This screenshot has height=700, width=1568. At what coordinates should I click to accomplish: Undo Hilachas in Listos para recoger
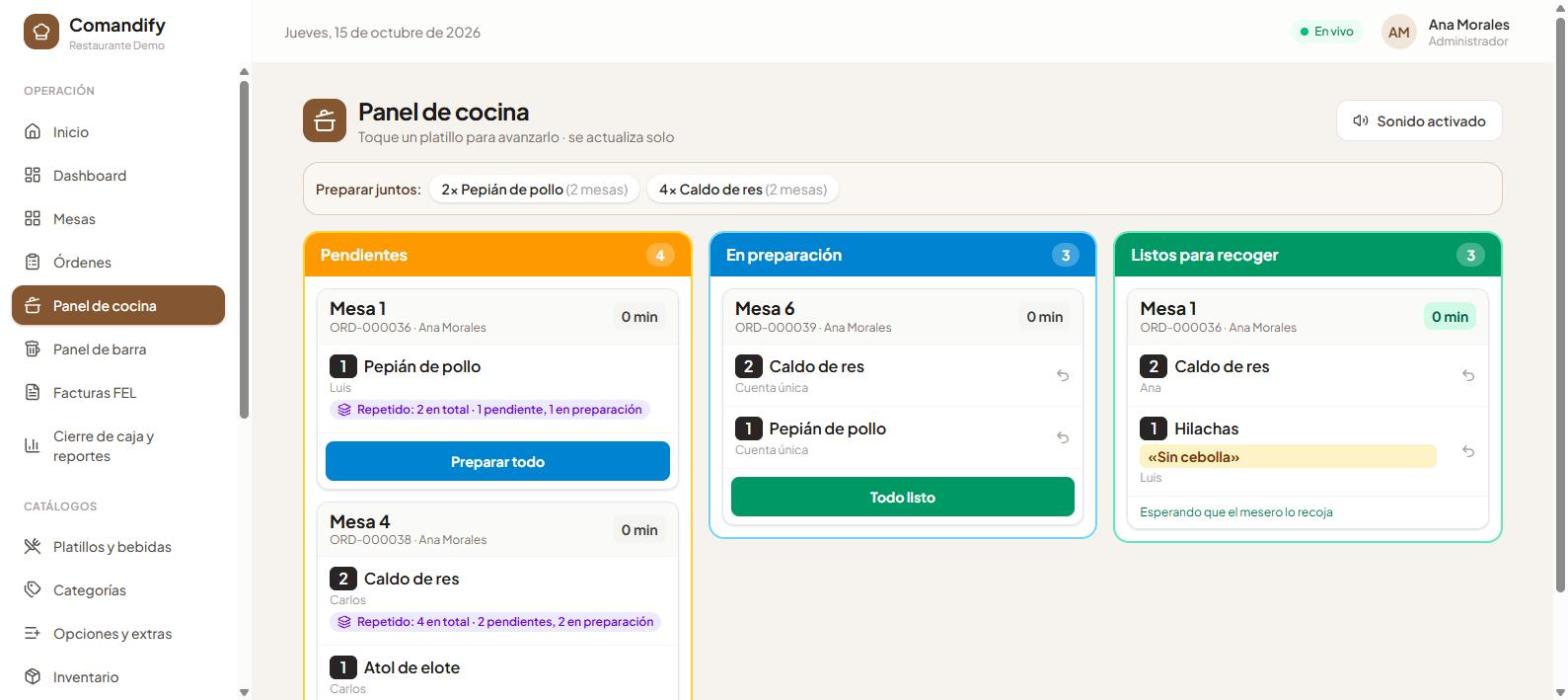(x=1467, y=451)
